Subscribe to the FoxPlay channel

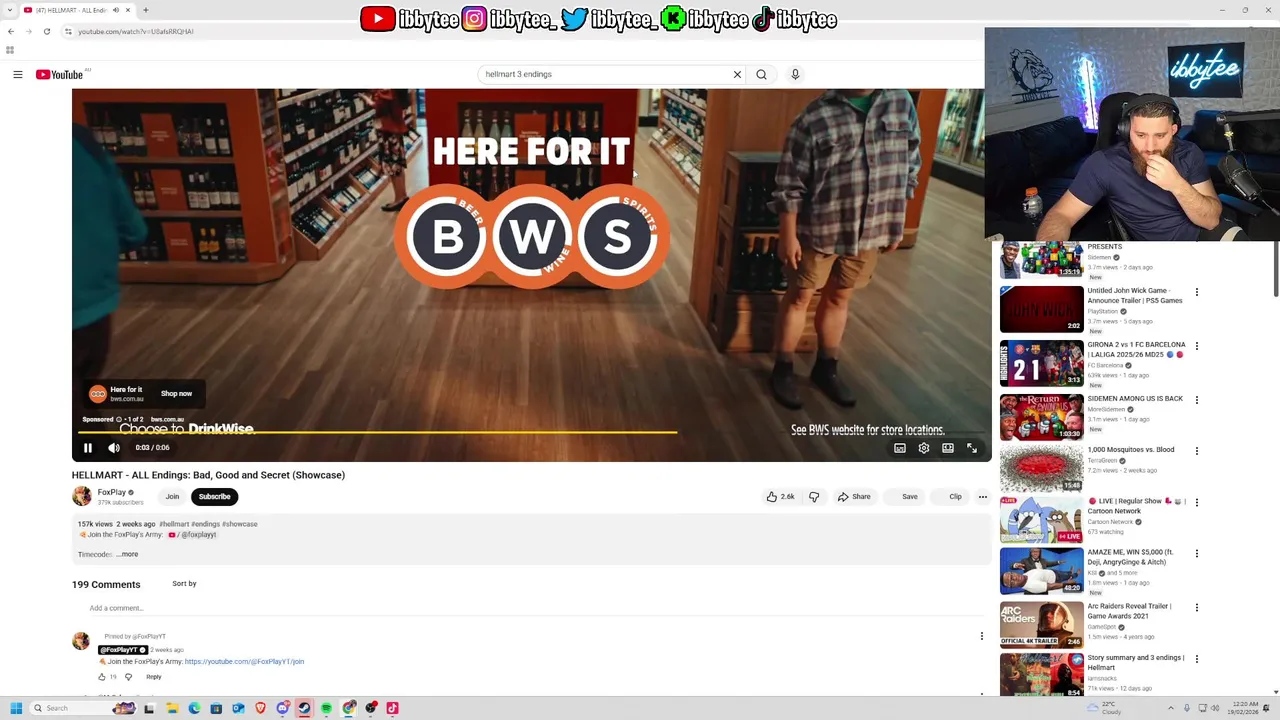pyautogui.click(x=214, y=497)
